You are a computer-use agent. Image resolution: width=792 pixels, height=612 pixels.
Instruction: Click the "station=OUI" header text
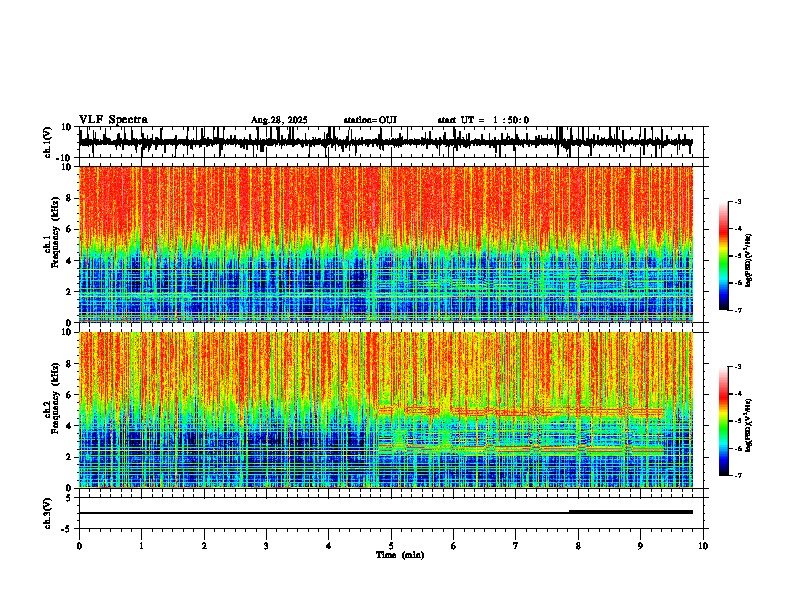(x=370, y=120)
